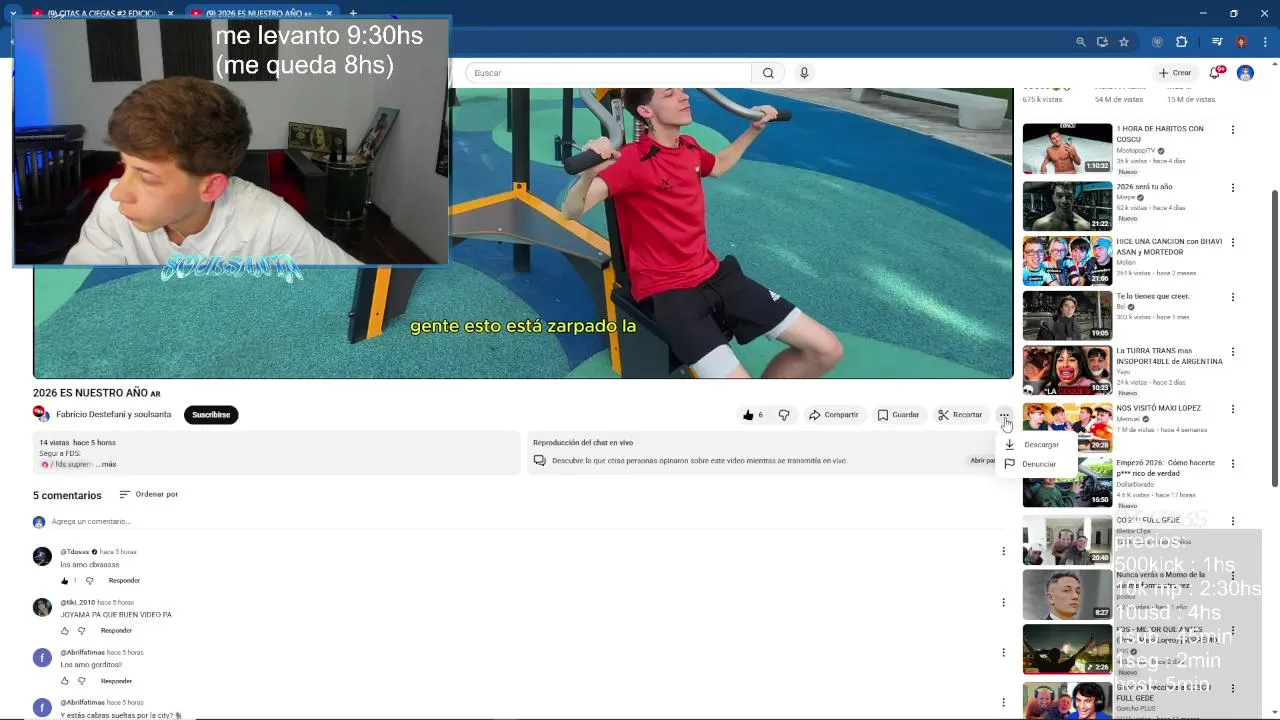The width and height of the screenshot is (1280, 720).
Task: Activate voice search microphone
Action: click(804, 73)
